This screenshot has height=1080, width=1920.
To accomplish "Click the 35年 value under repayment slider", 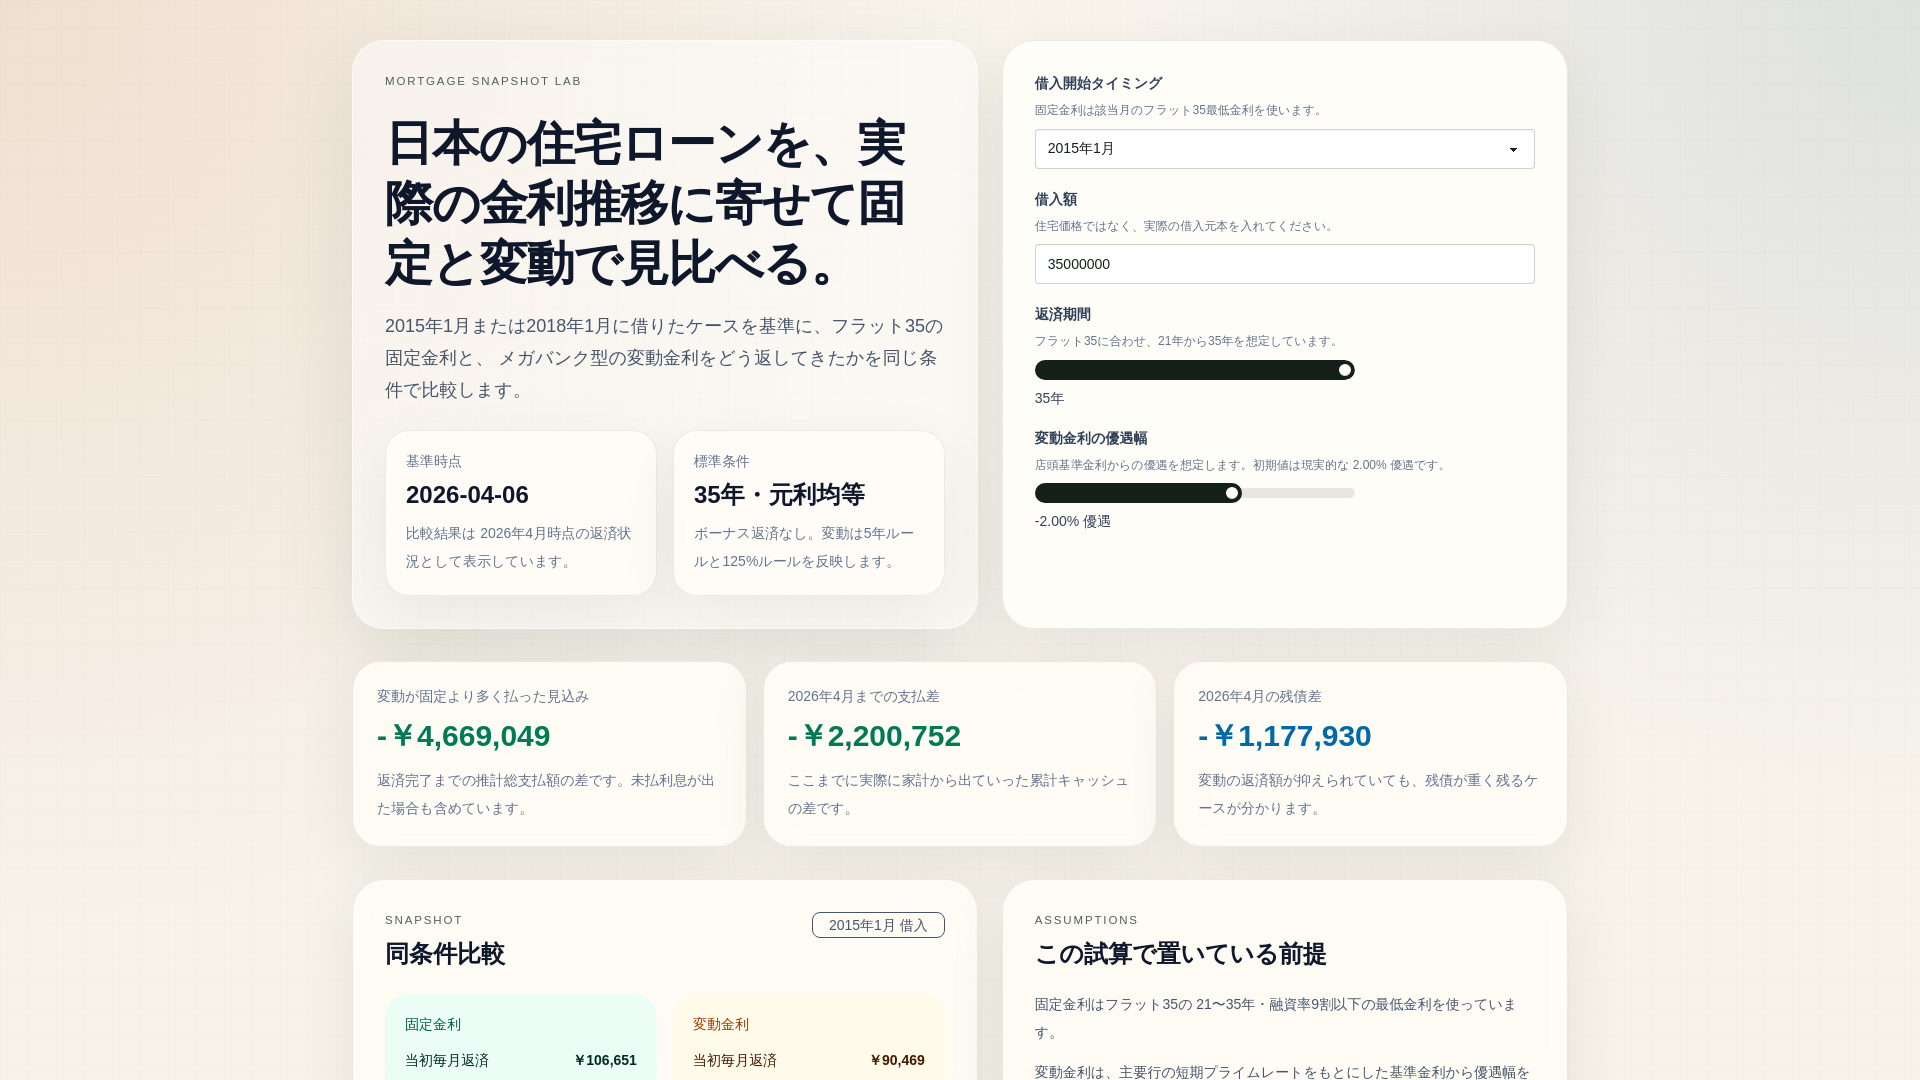I will point(1049,398).
